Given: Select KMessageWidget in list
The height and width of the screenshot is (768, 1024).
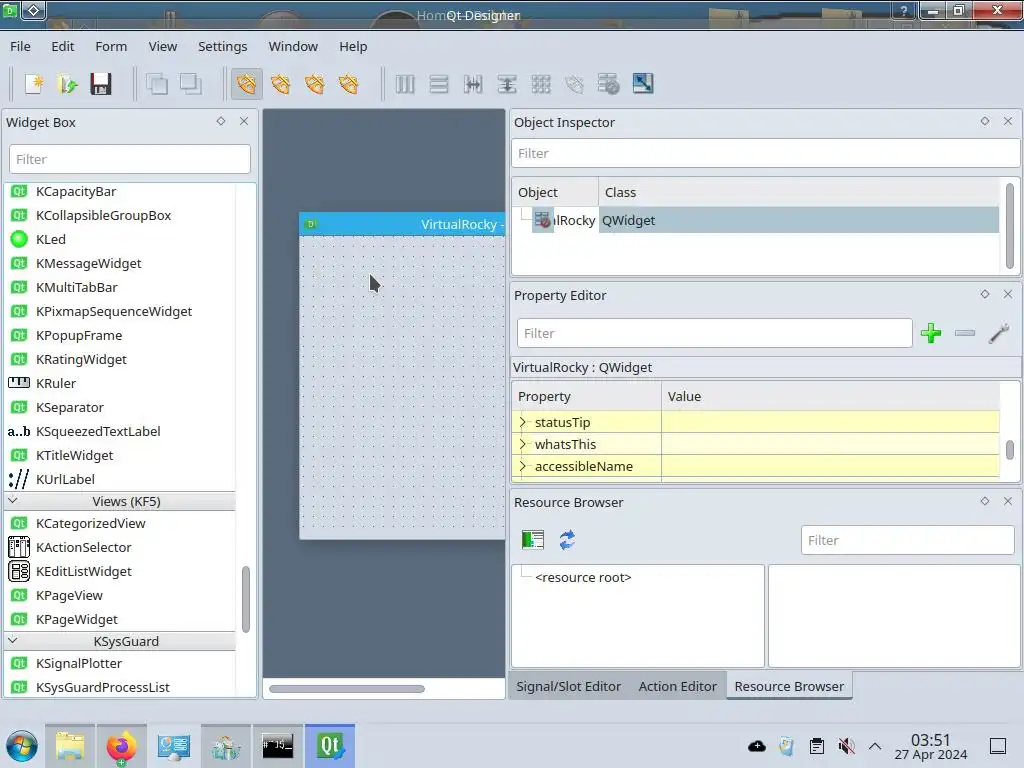Looking at the screenshot, I should click(89, 263).
